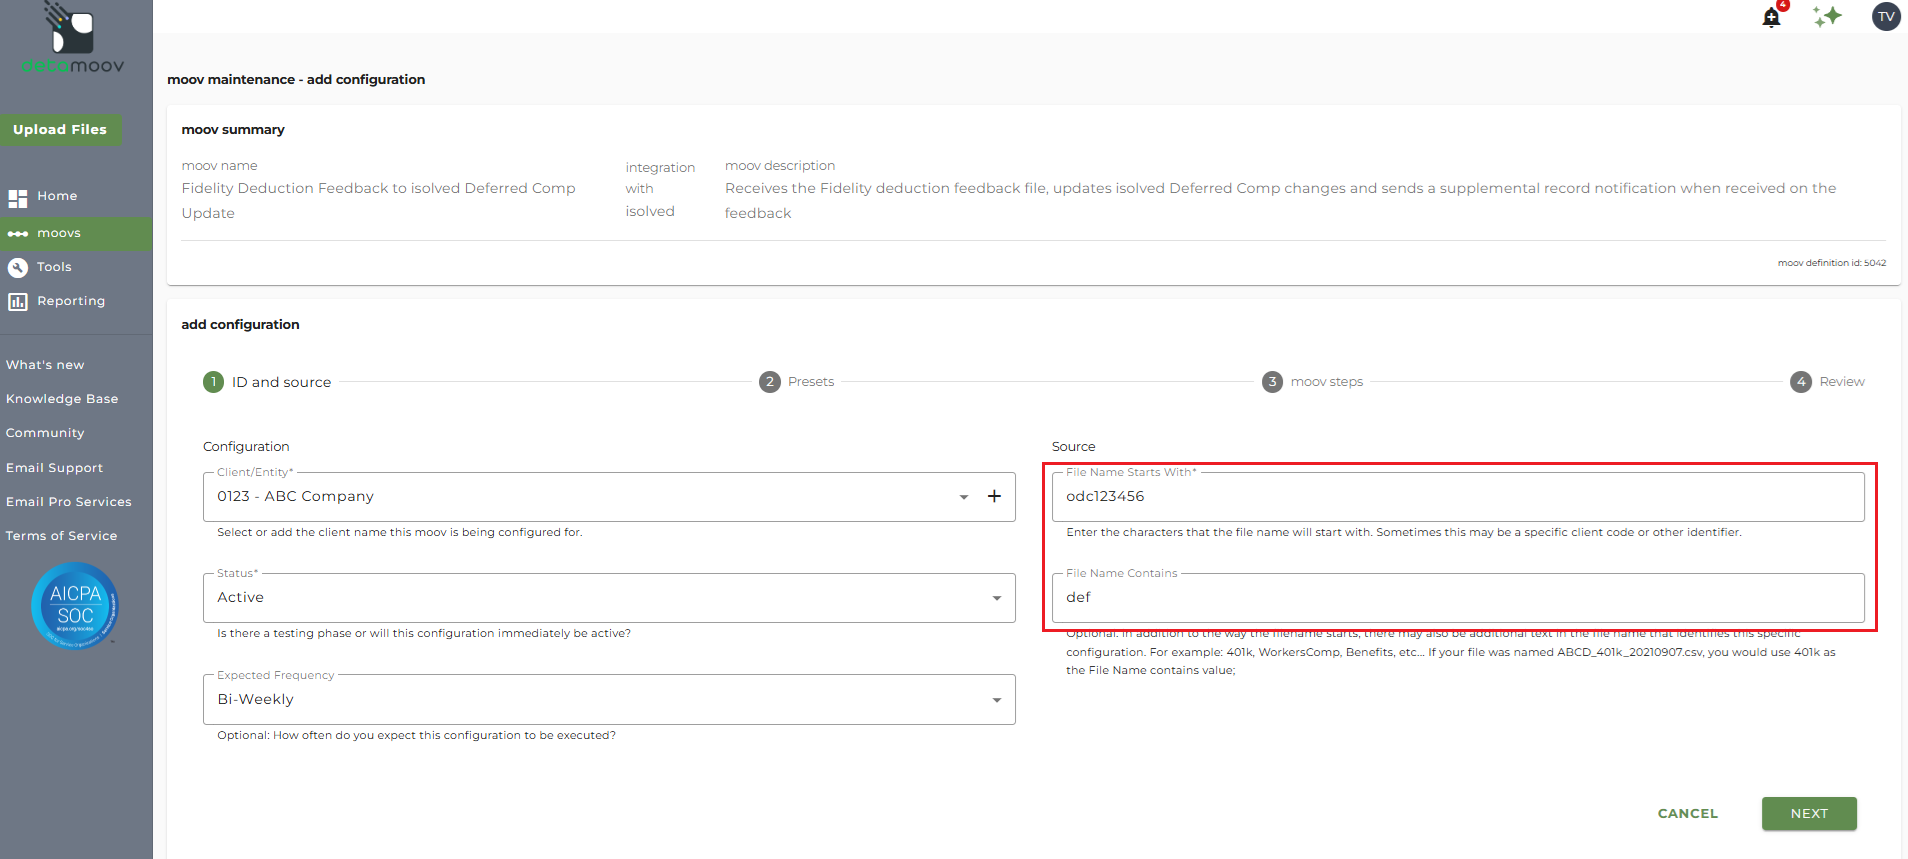The height and width of the screenshot is (859, 1908).
Task: Open the TV user avatar menu
Action: 1886,17
